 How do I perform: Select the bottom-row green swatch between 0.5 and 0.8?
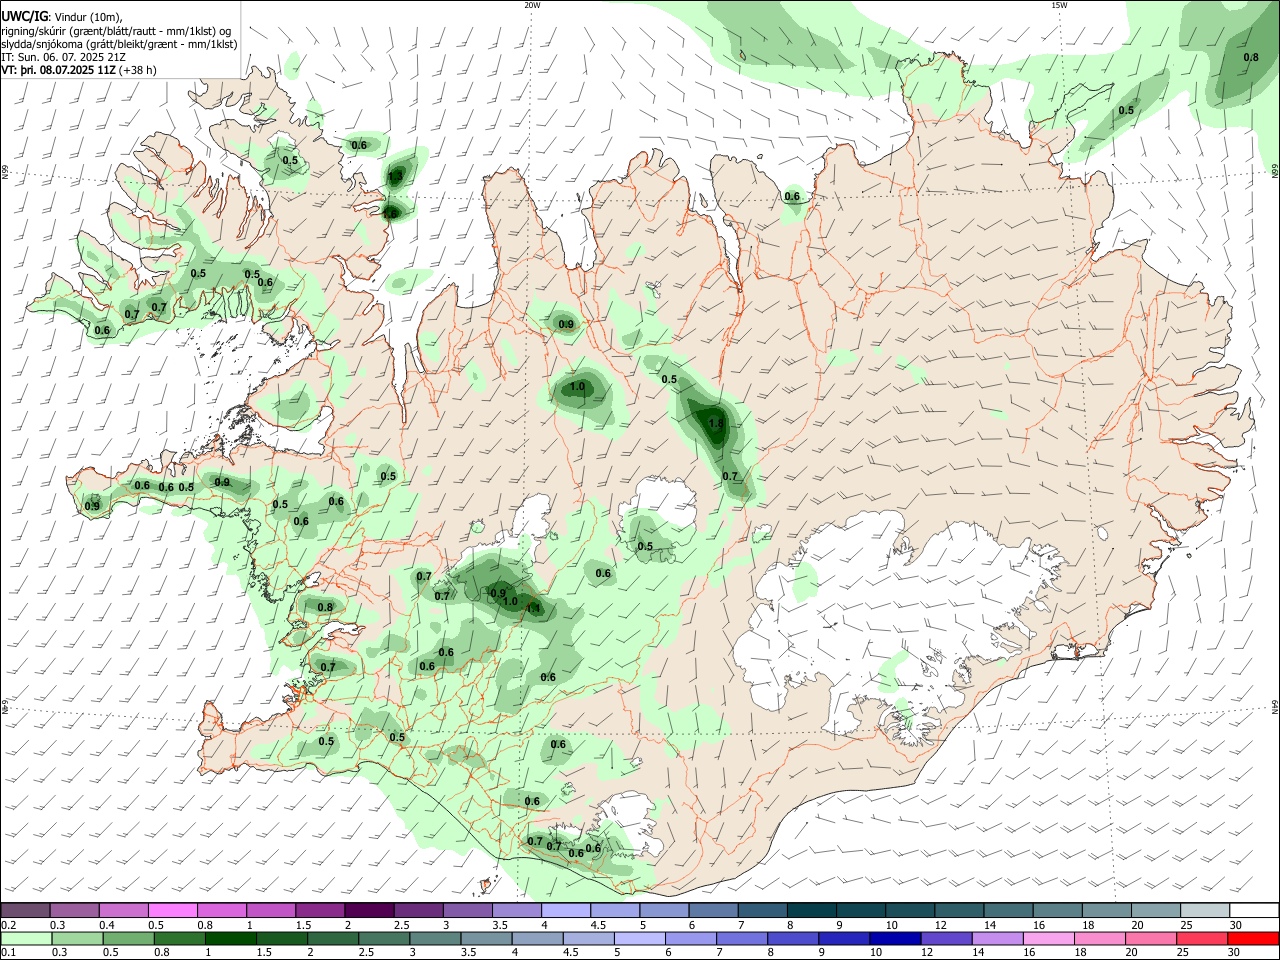coord(129,939)
